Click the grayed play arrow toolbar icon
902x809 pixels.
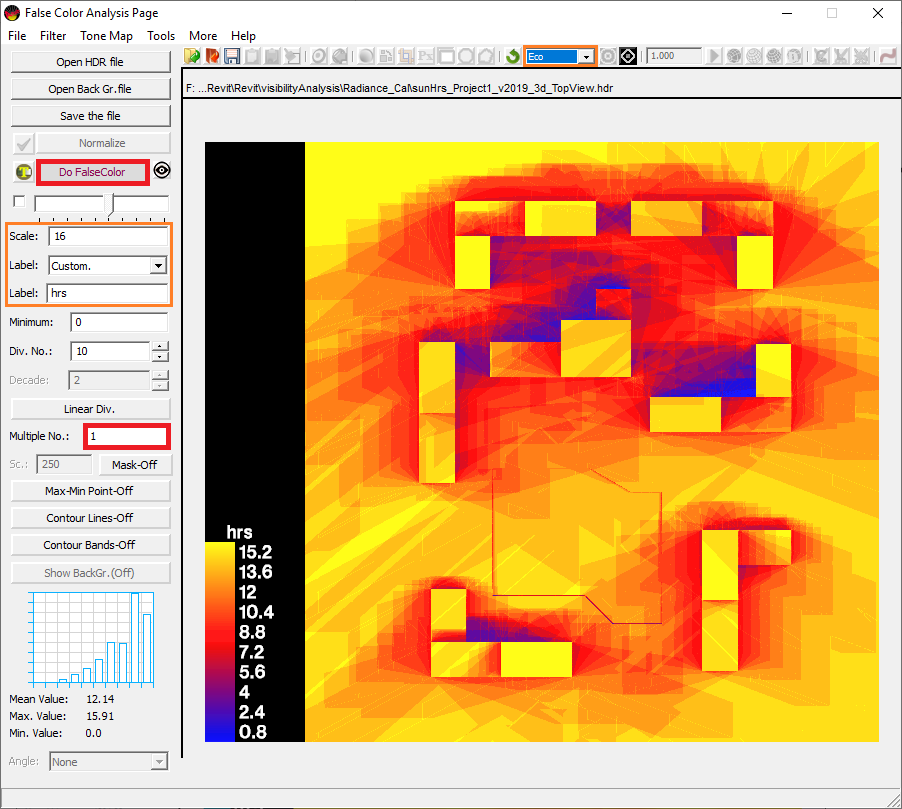714,56
